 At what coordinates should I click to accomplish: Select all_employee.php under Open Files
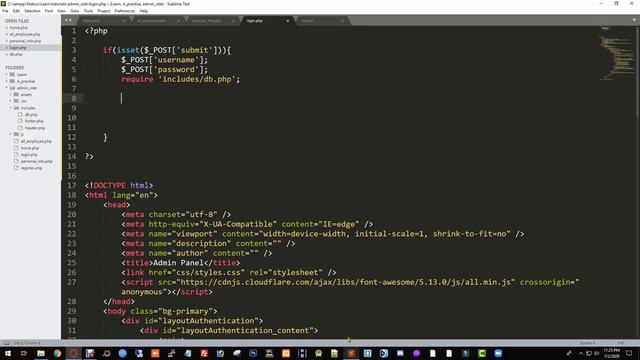click(x=25, y=34)
